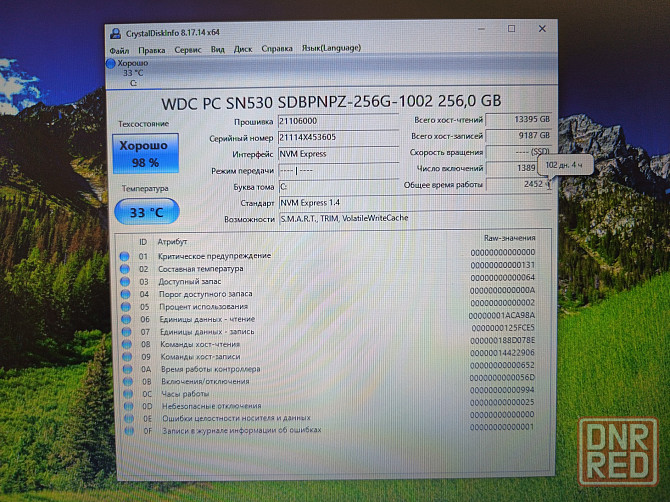Click the Атрибут column header
Viewport: 670px width, 502px height.
(x=172, y=242)
